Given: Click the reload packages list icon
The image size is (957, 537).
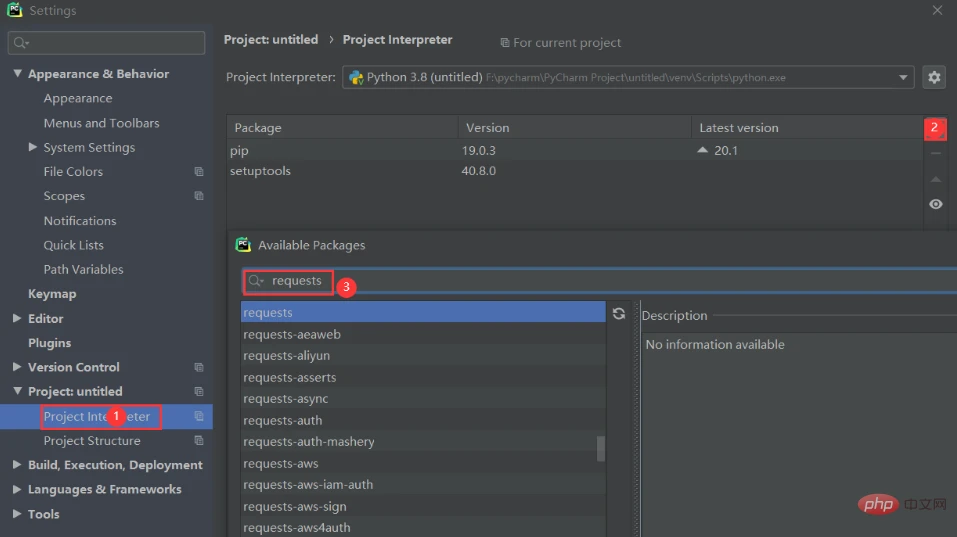Looking at the screenshot, I should (x=619, y=314).
